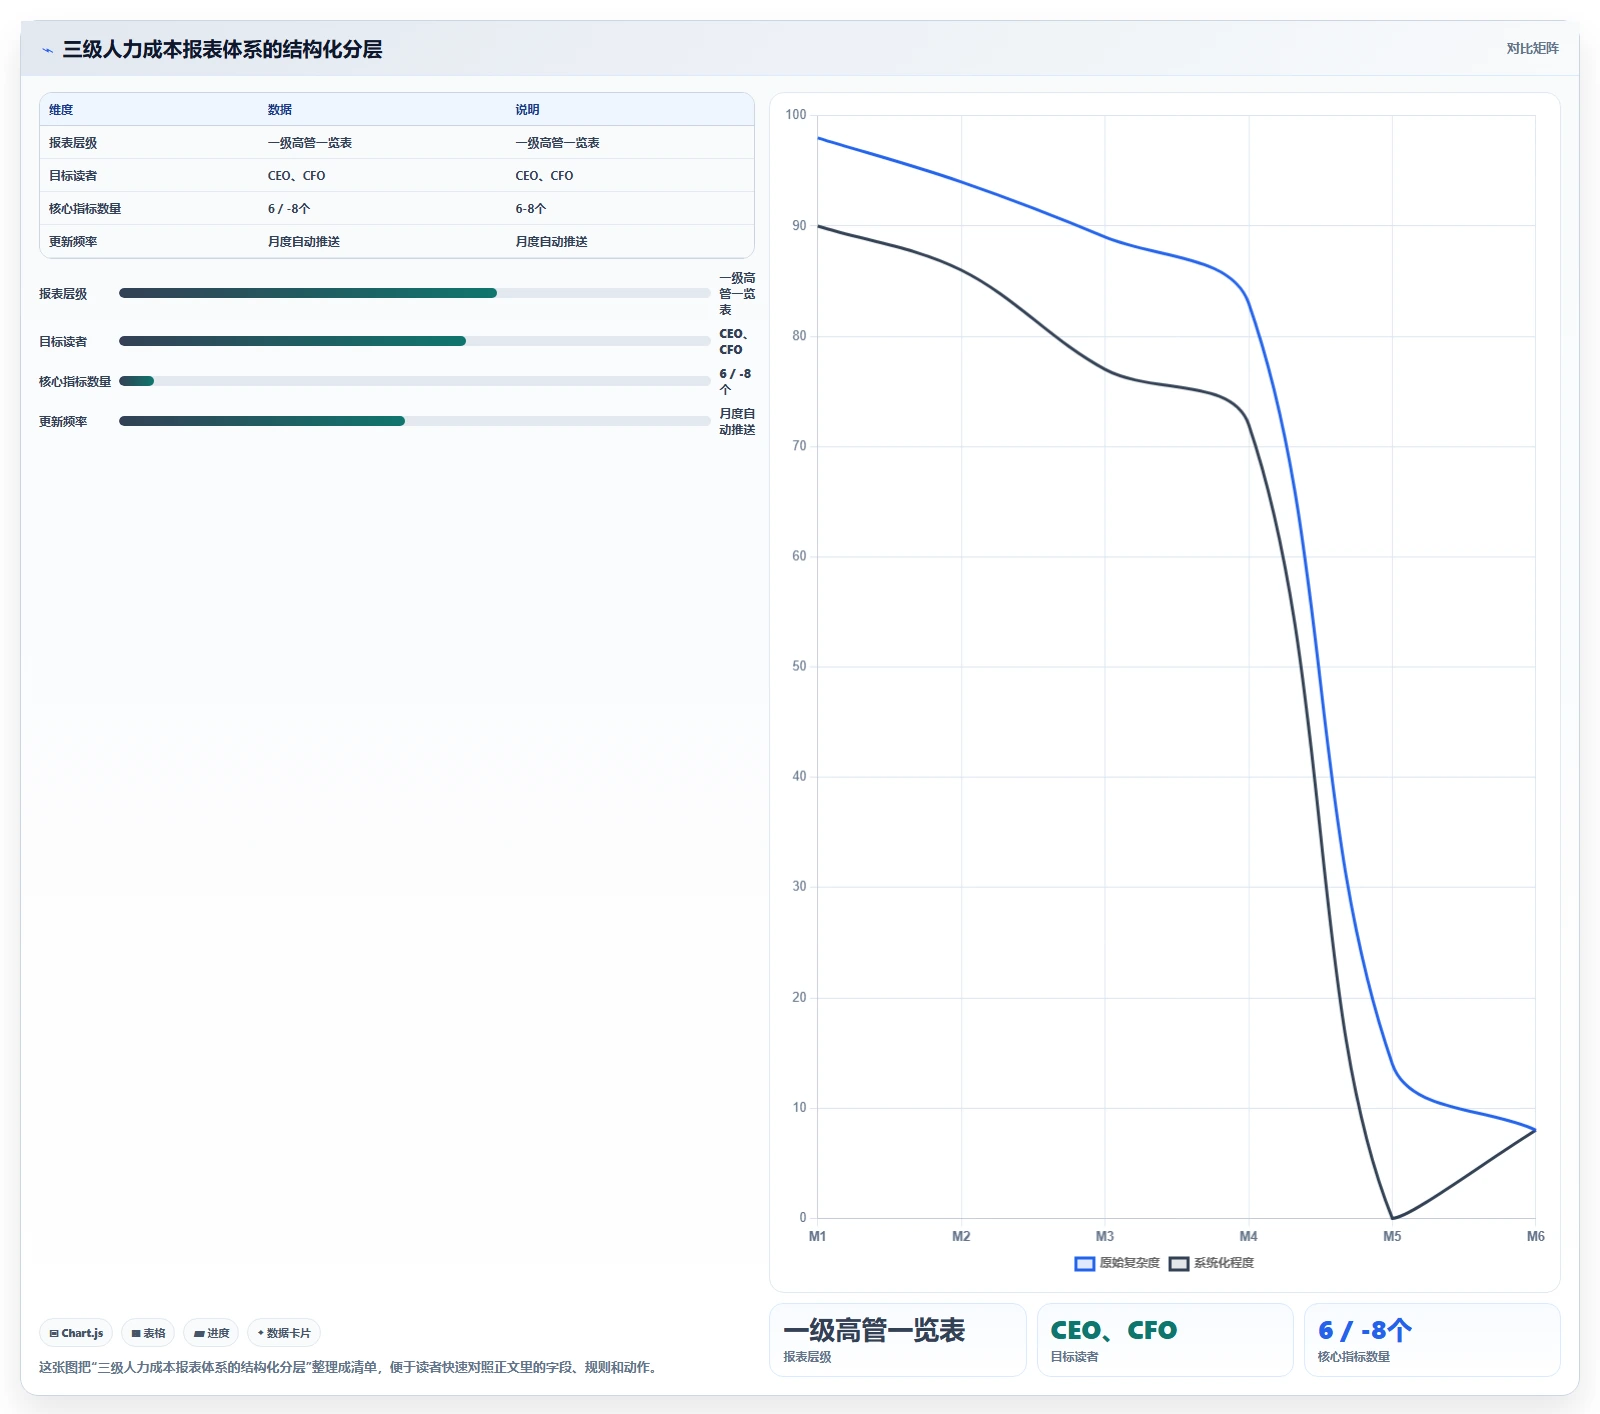Toggle the 系统化程度 legend series
This screenshot has width=1600, height=1414.
coord(1211,1263)
